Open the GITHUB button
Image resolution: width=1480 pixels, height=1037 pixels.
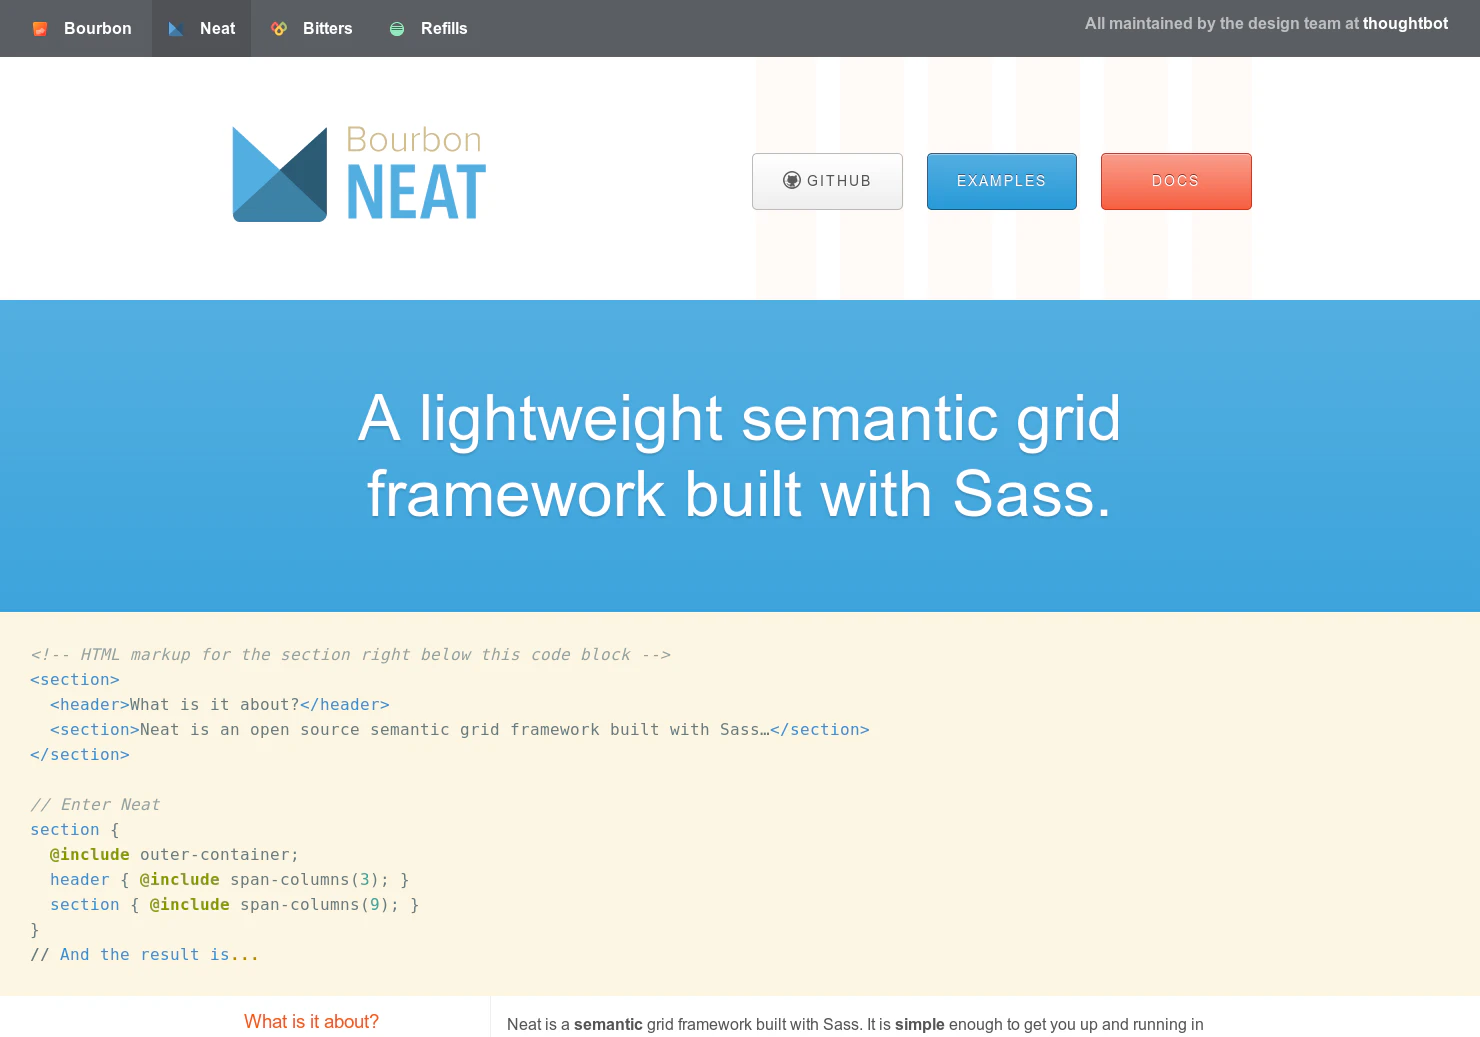coord(827,181)
